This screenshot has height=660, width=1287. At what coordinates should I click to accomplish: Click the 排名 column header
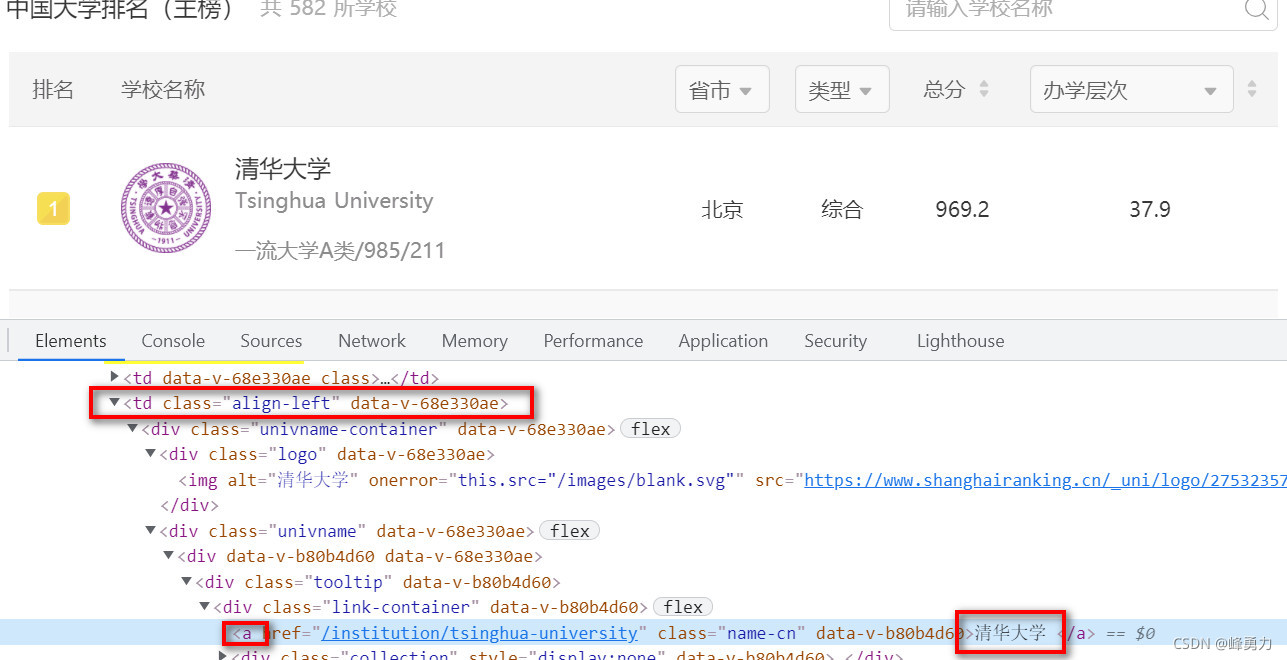(x=53, y=90)
